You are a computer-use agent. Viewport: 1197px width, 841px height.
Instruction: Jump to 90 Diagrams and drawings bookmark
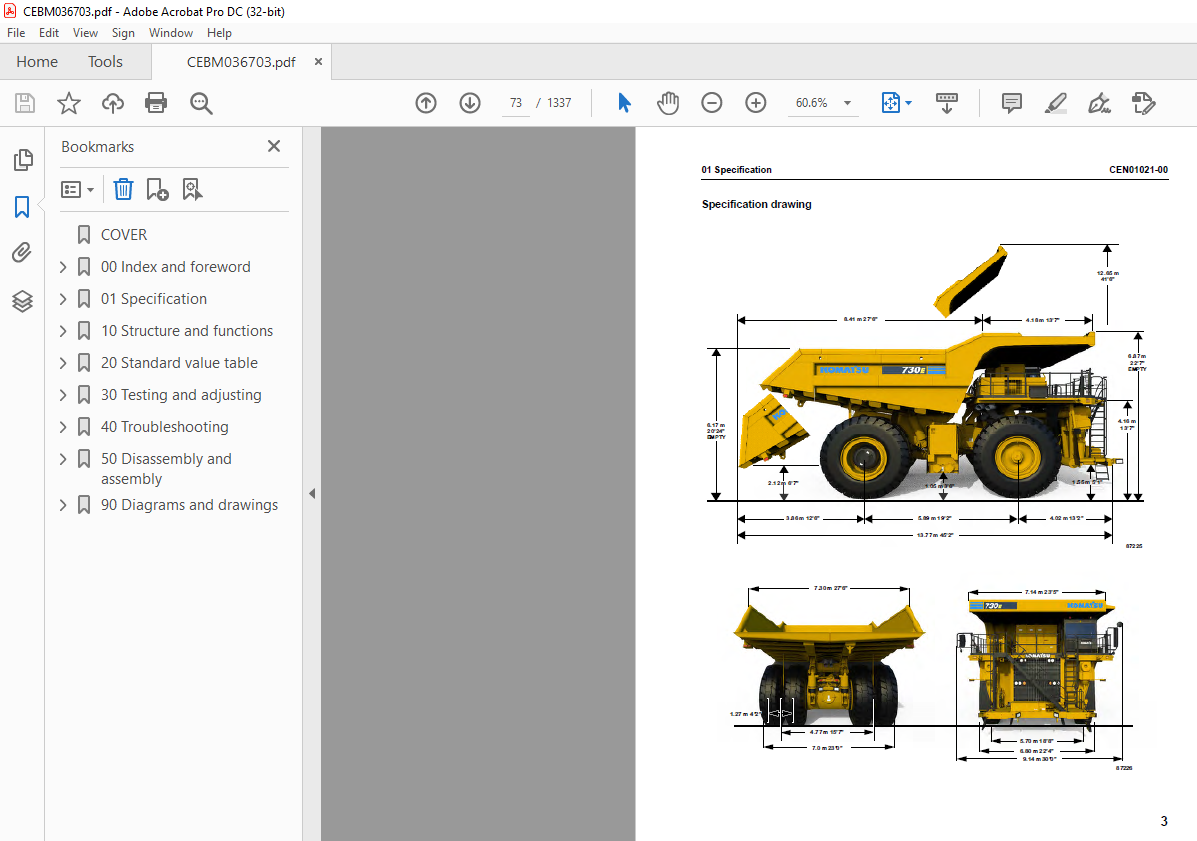click(x=189, y=505)
